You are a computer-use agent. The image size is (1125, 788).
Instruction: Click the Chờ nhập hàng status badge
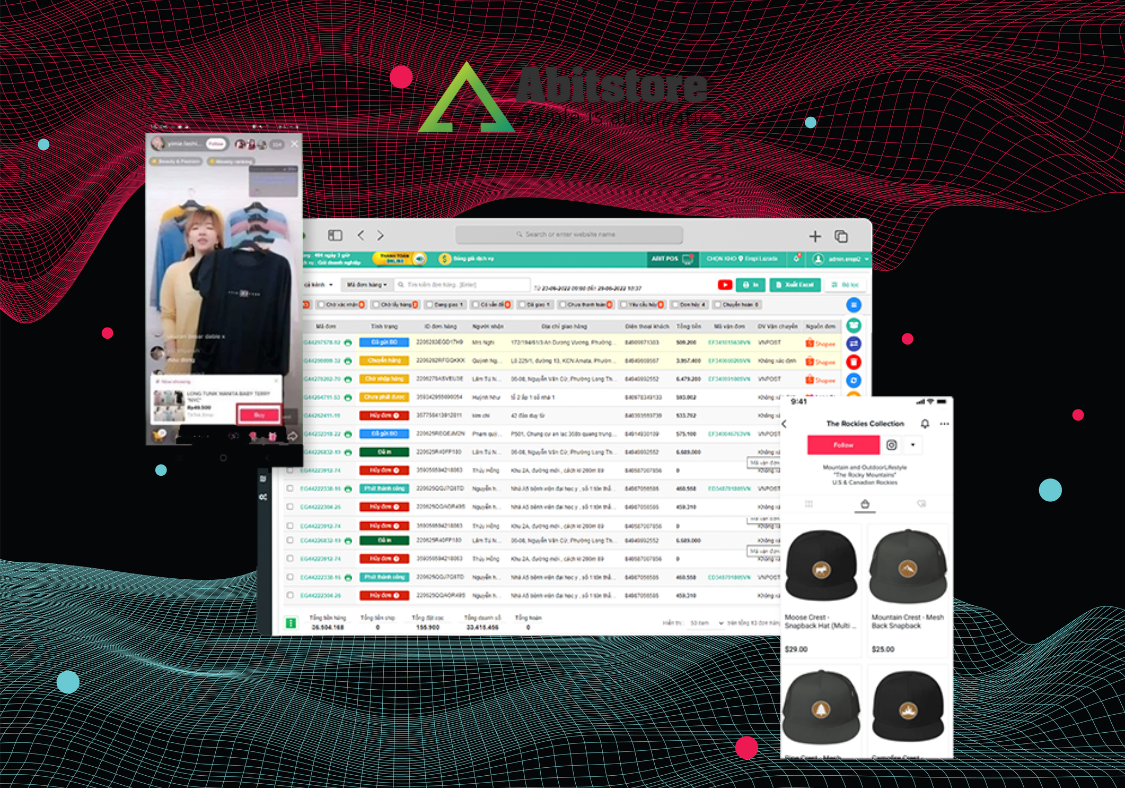pos(384,379)
